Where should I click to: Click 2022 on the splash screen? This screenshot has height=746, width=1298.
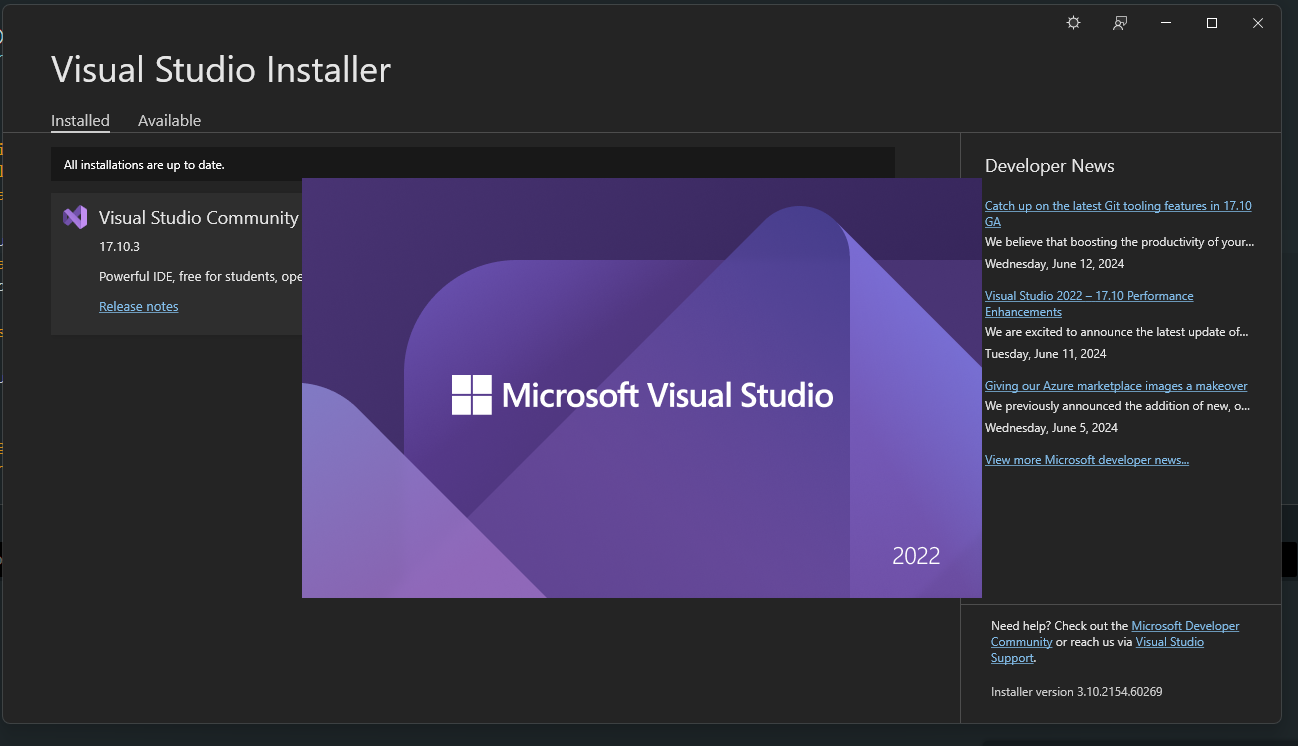[916, 556]
